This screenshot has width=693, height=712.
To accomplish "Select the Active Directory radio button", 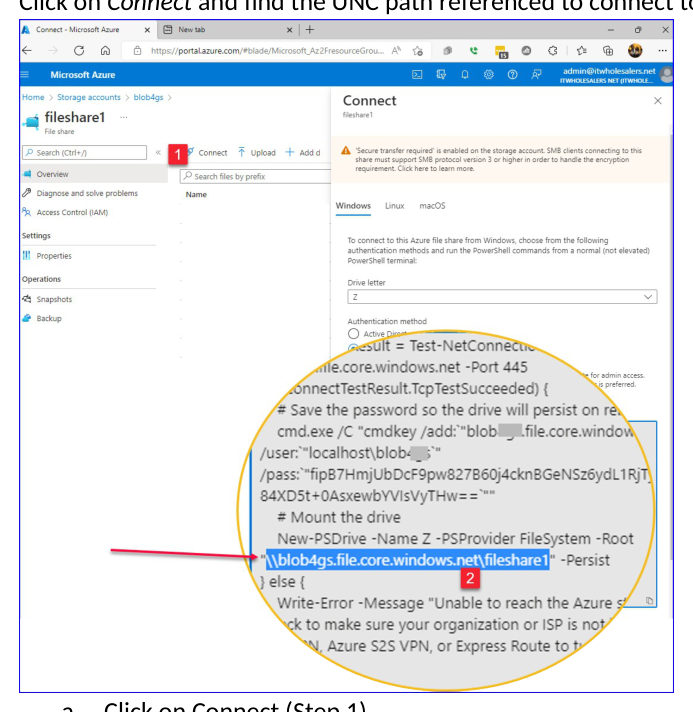I will (x=353, y=334).
